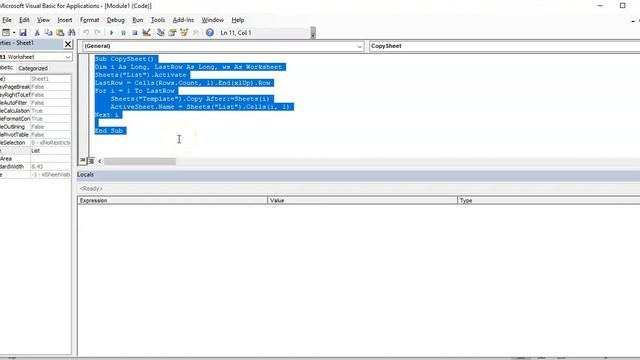
Task: Click the Insert UserForm toolbar icon
Action: coord(5,33)
